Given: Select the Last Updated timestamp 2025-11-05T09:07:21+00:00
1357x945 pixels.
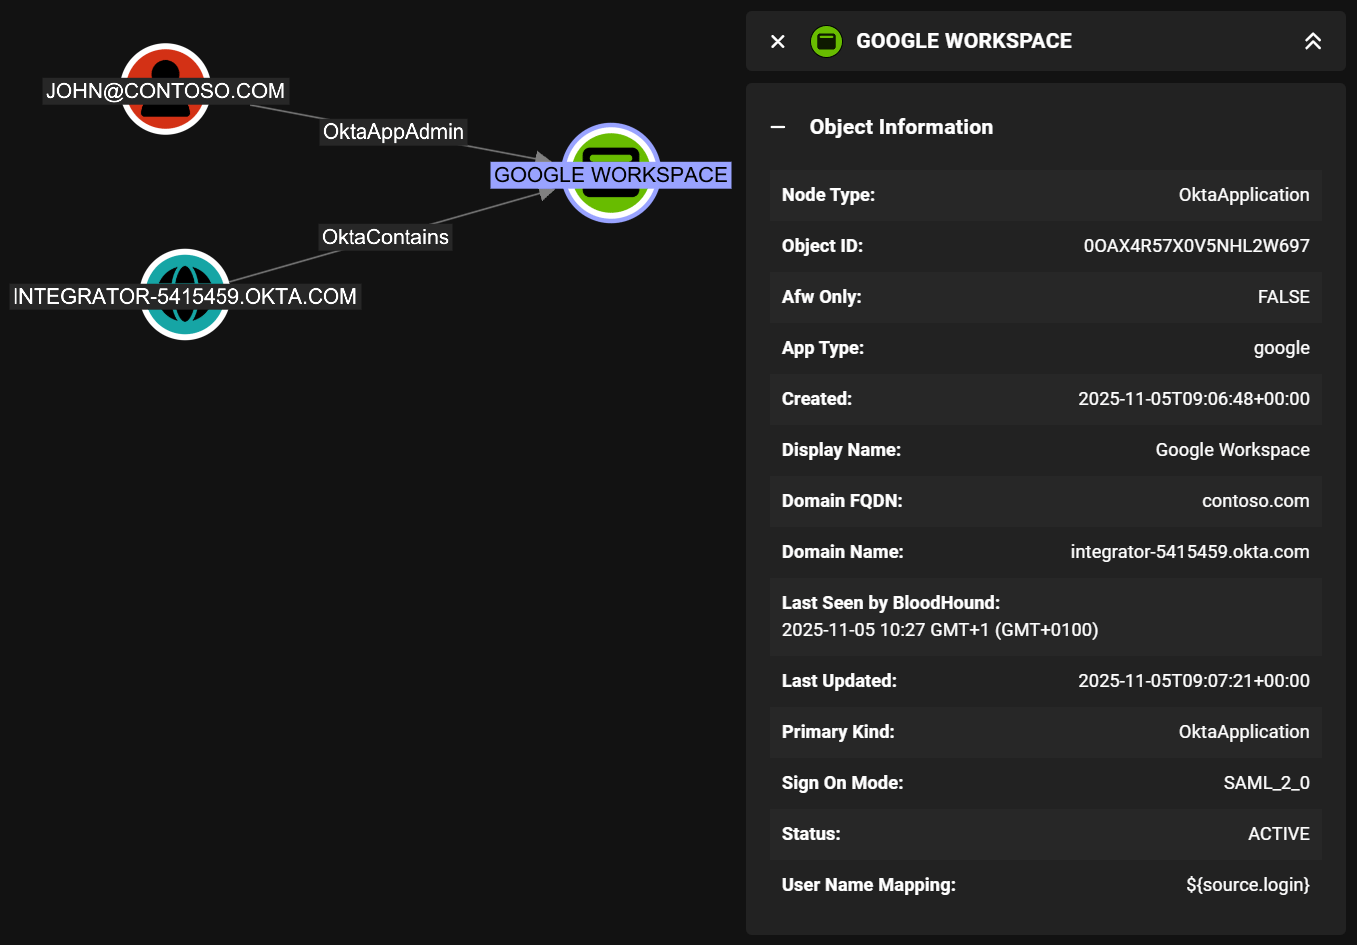Looking at the screenshot, I should (x=1194, y=681).
